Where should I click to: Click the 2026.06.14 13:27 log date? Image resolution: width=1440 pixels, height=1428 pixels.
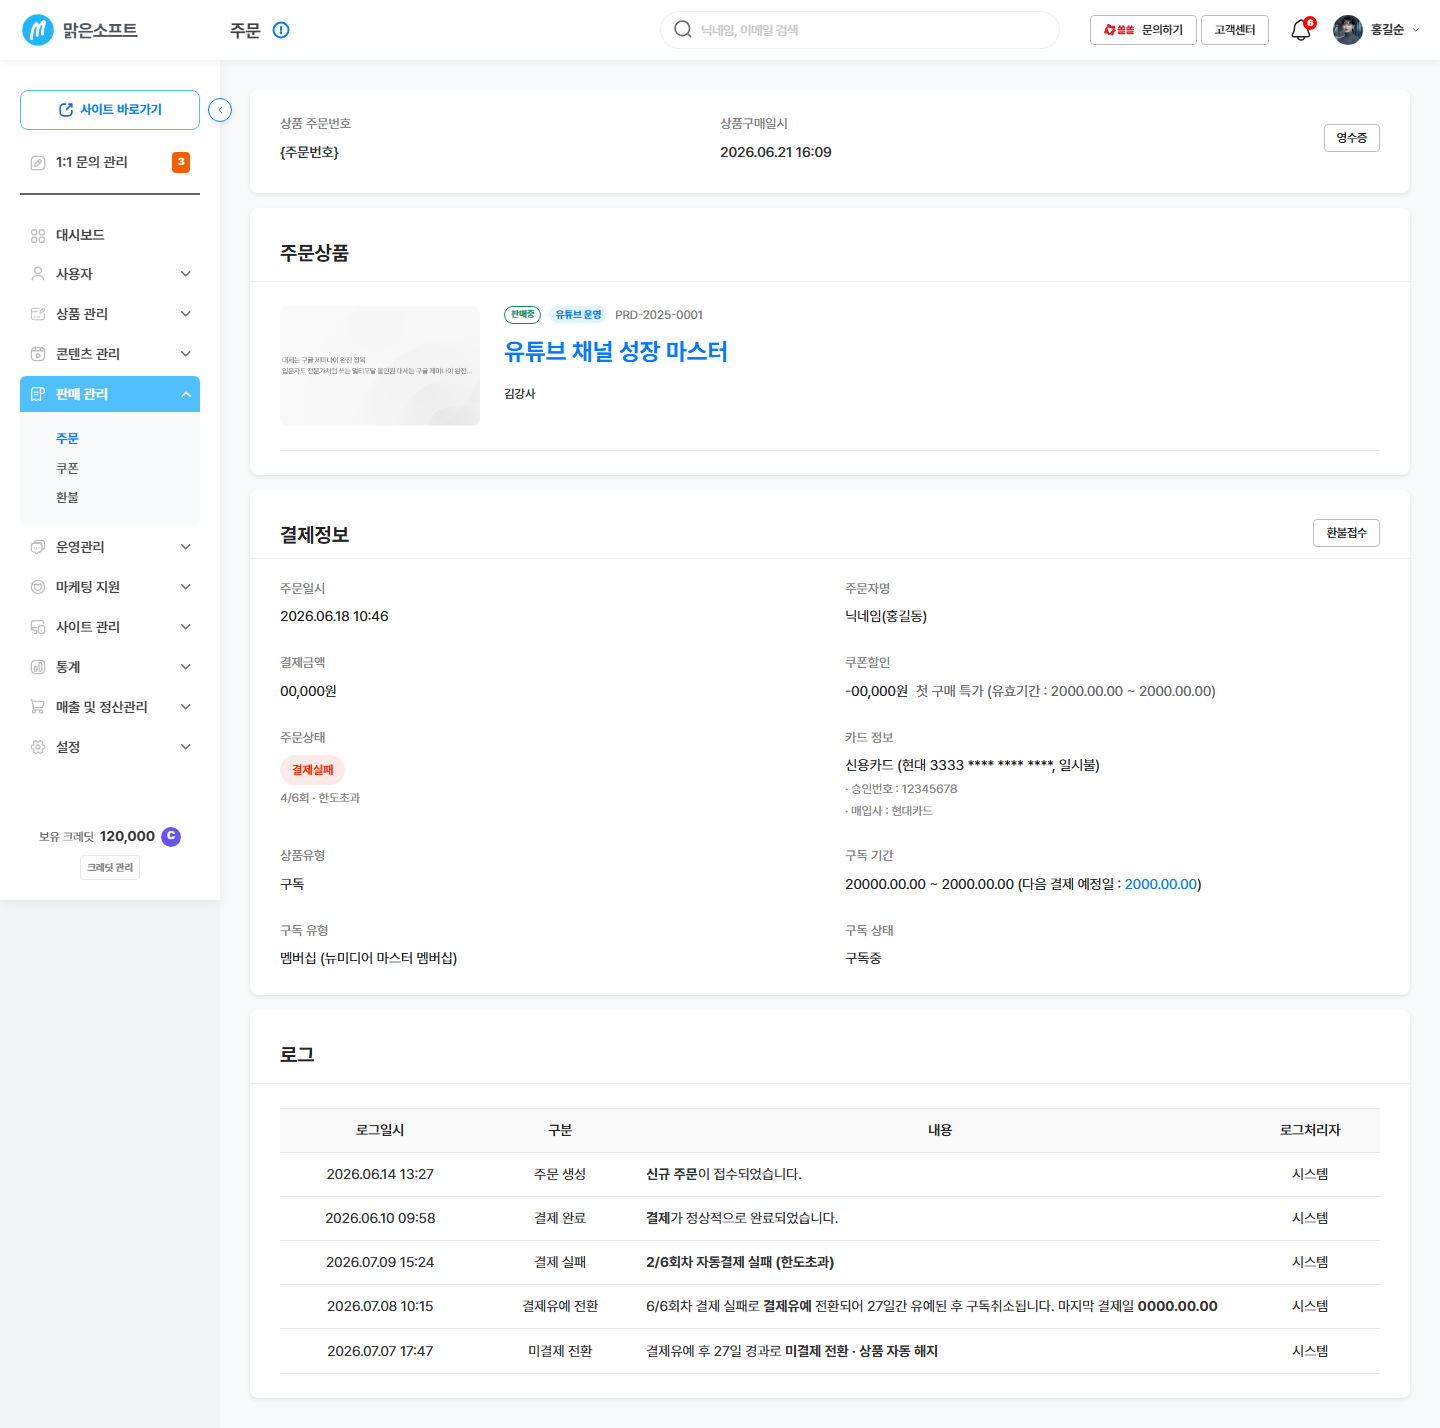pos(380,1174)
